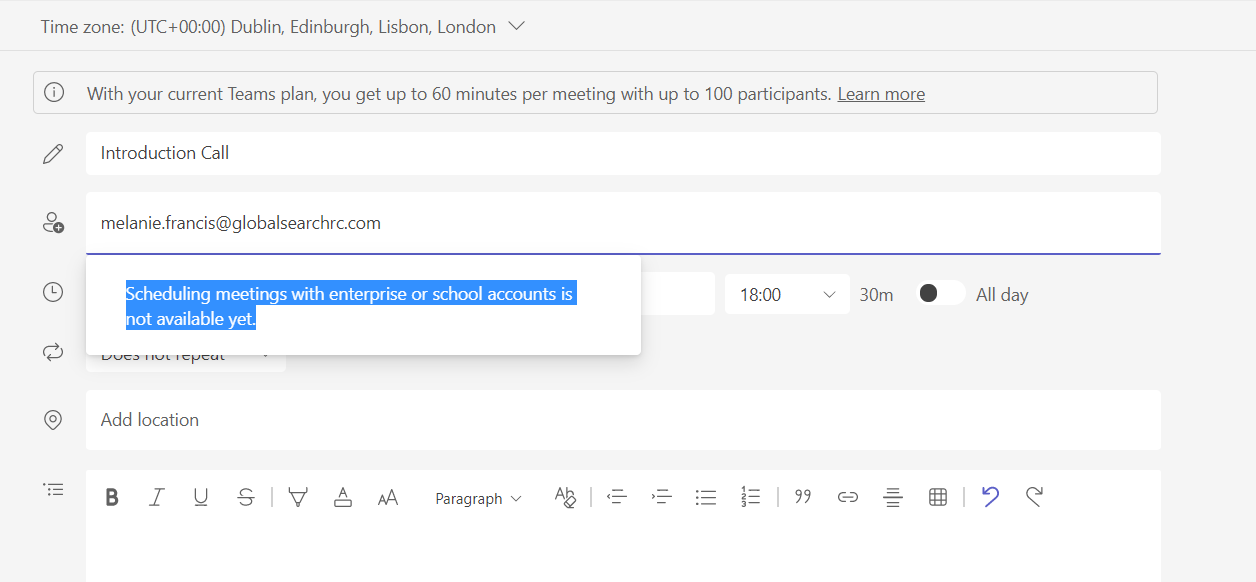Screen dimensions: 1256x582
Task: Click the pencil icon beside the meeting title
Action: pyautogui.click(x=53, y=153)
